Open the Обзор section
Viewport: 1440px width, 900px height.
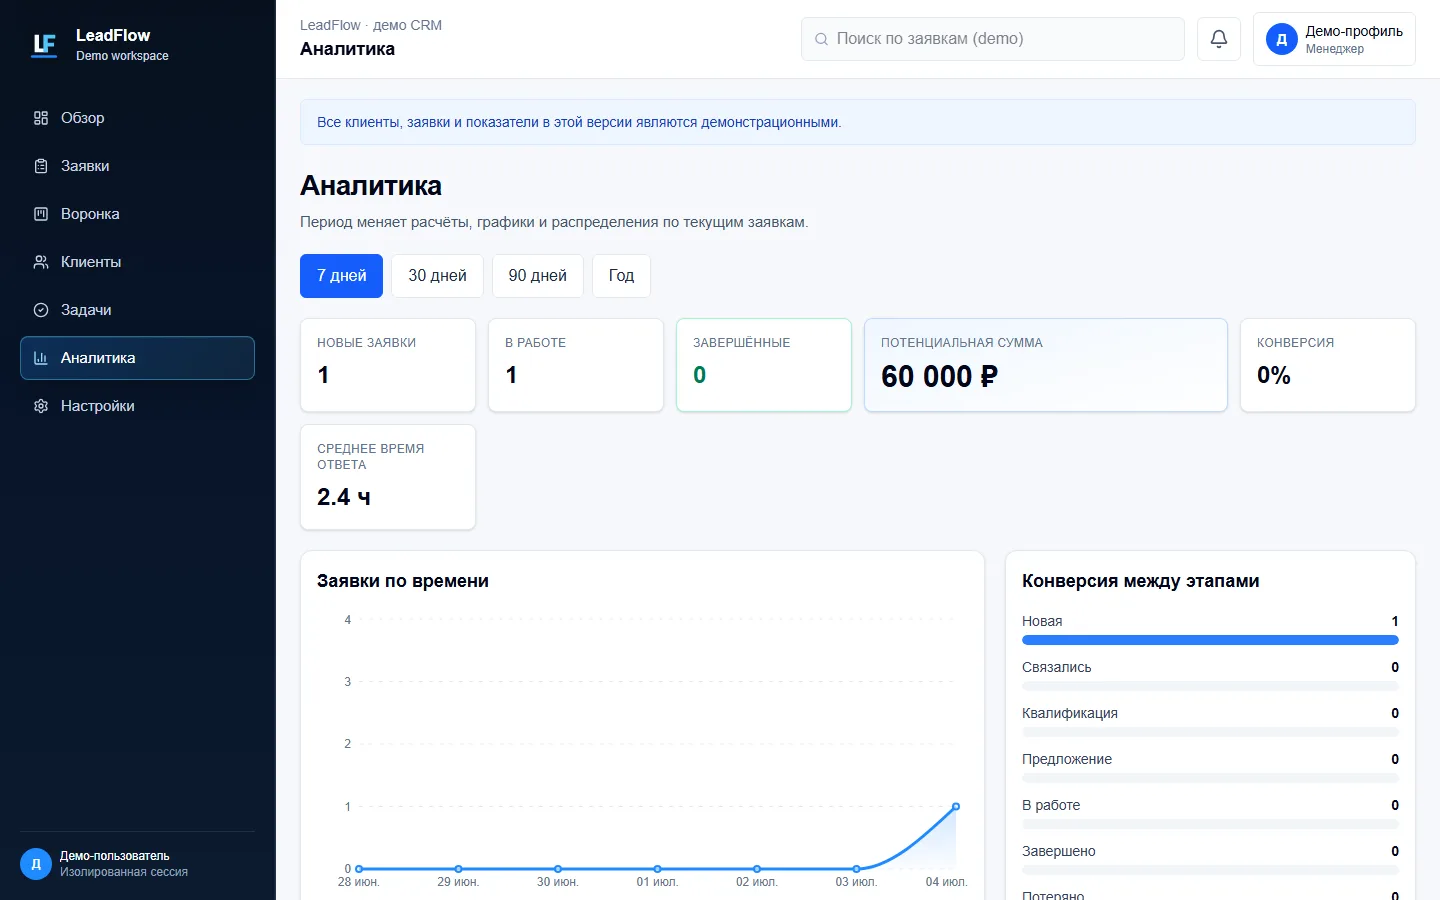(137, 118)
